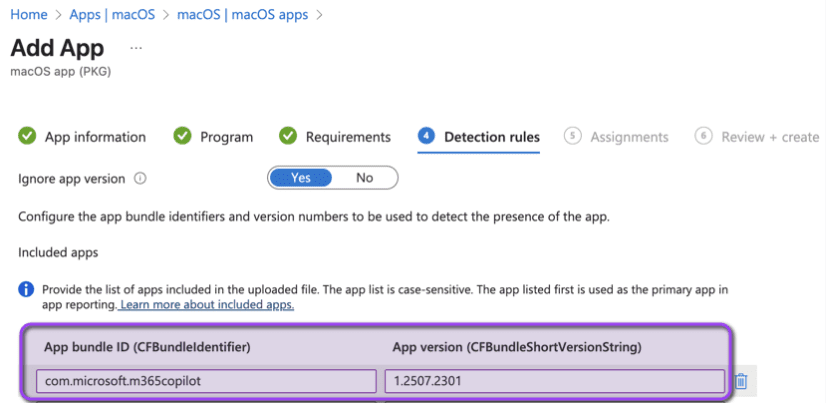Go to macOS | macOS apps breadcrumb
The width and height of the screenshot is (828, 403).
pos(242,15)
